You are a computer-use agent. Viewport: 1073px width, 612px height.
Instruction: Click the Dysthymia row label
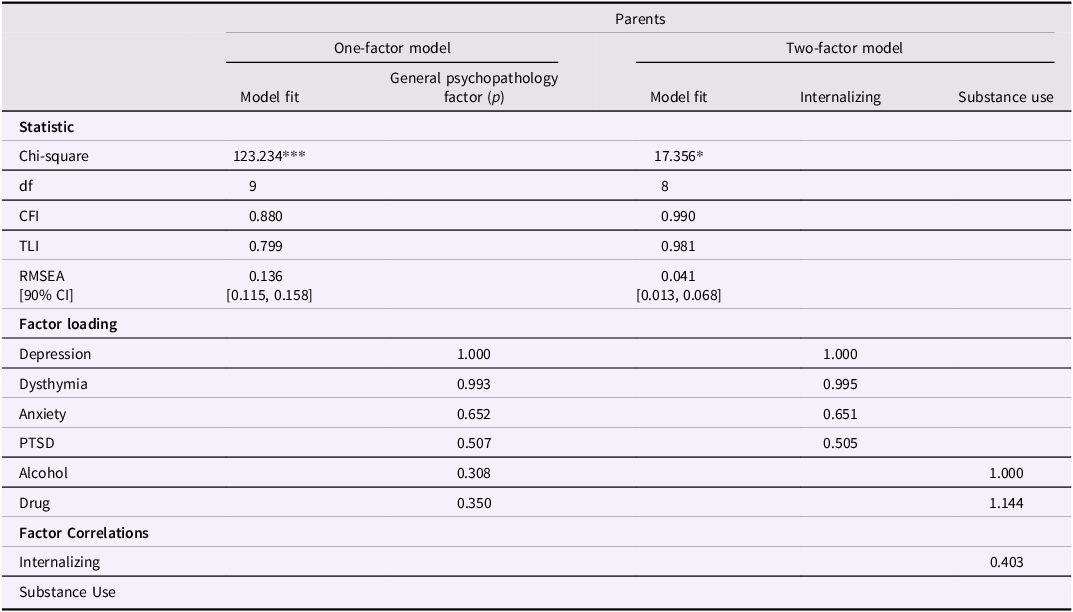point(54,384)
